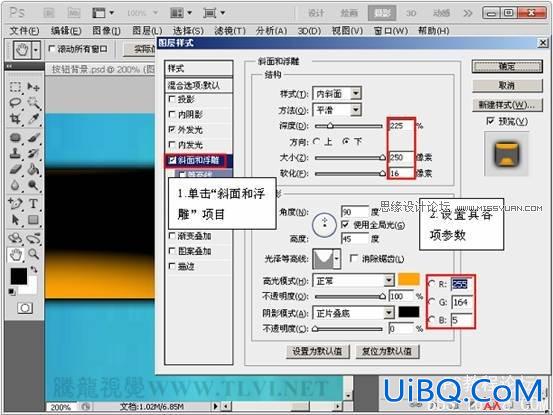Open the 滤镜(T) menu

click(230, 31)
